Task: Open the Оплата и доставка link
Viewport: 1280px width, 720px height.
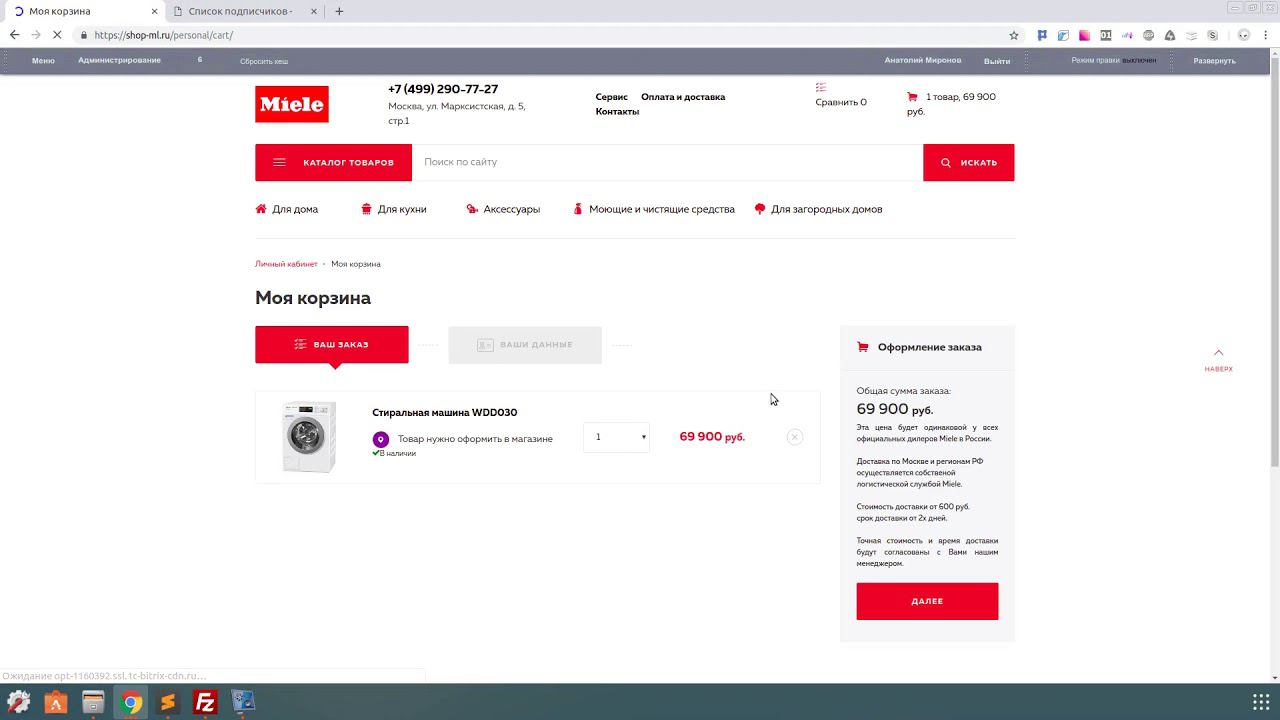Action: pos(683,97)
